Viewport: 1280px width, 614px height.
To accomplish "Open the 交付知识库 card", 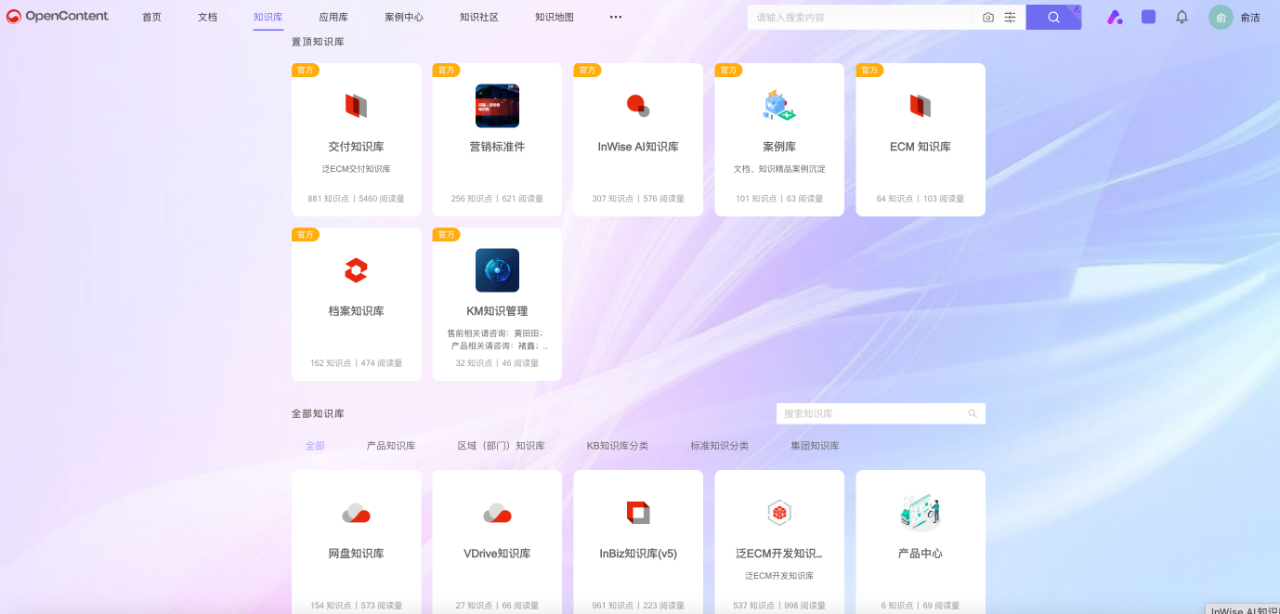I will pos(356,140).
